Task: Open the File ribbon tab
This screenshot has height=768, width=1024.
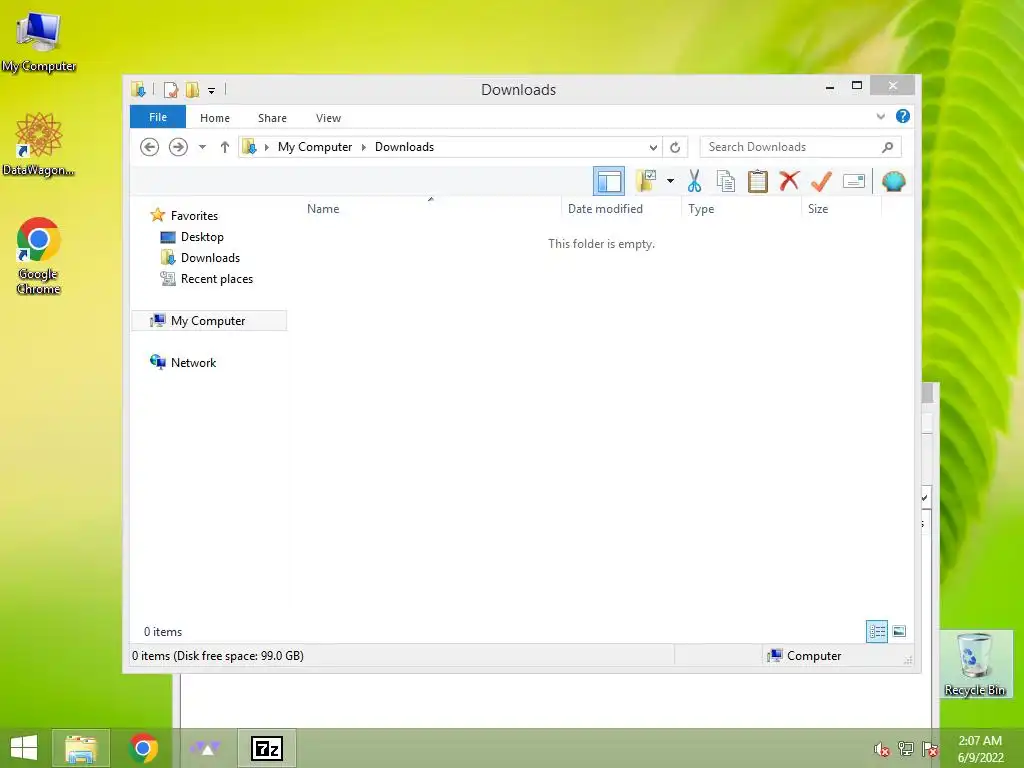Action: coord(158,117)
